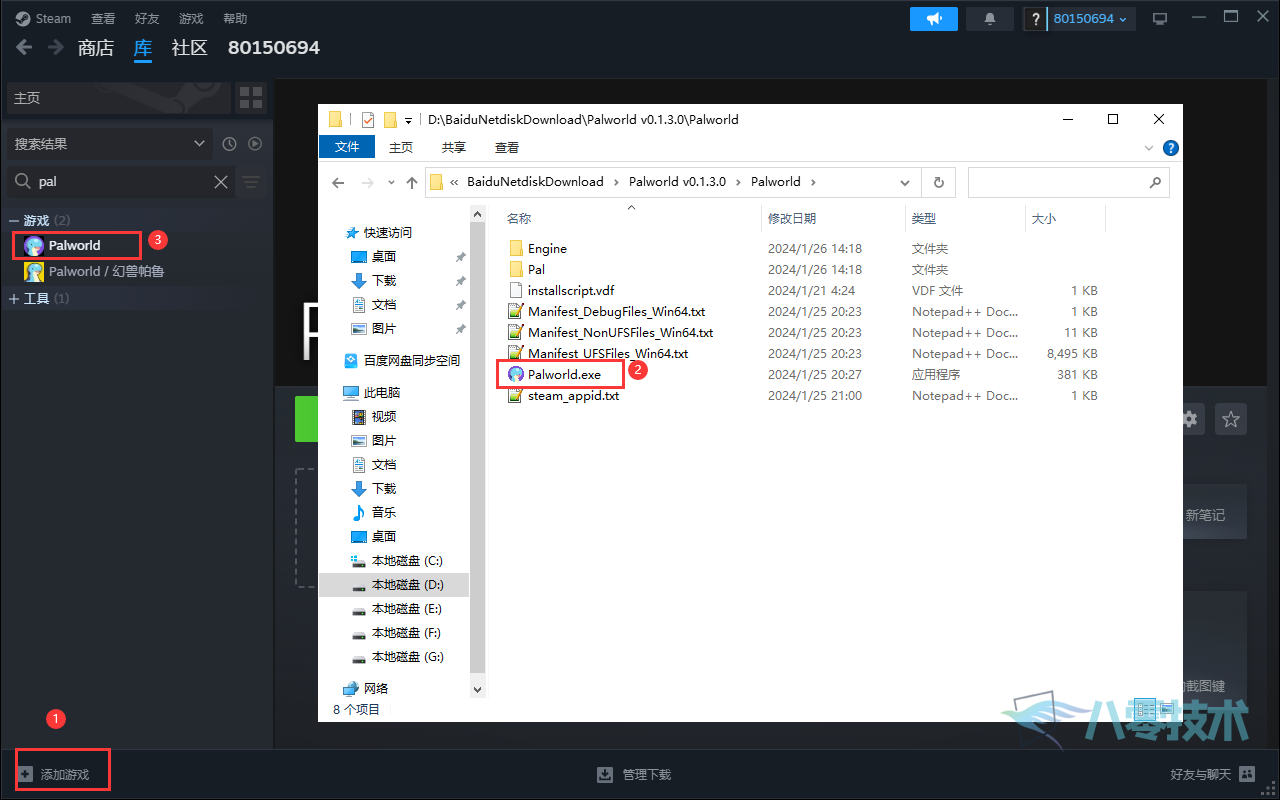
Task: Open the 游戏 menu in Steam
Action: [191, 19]
